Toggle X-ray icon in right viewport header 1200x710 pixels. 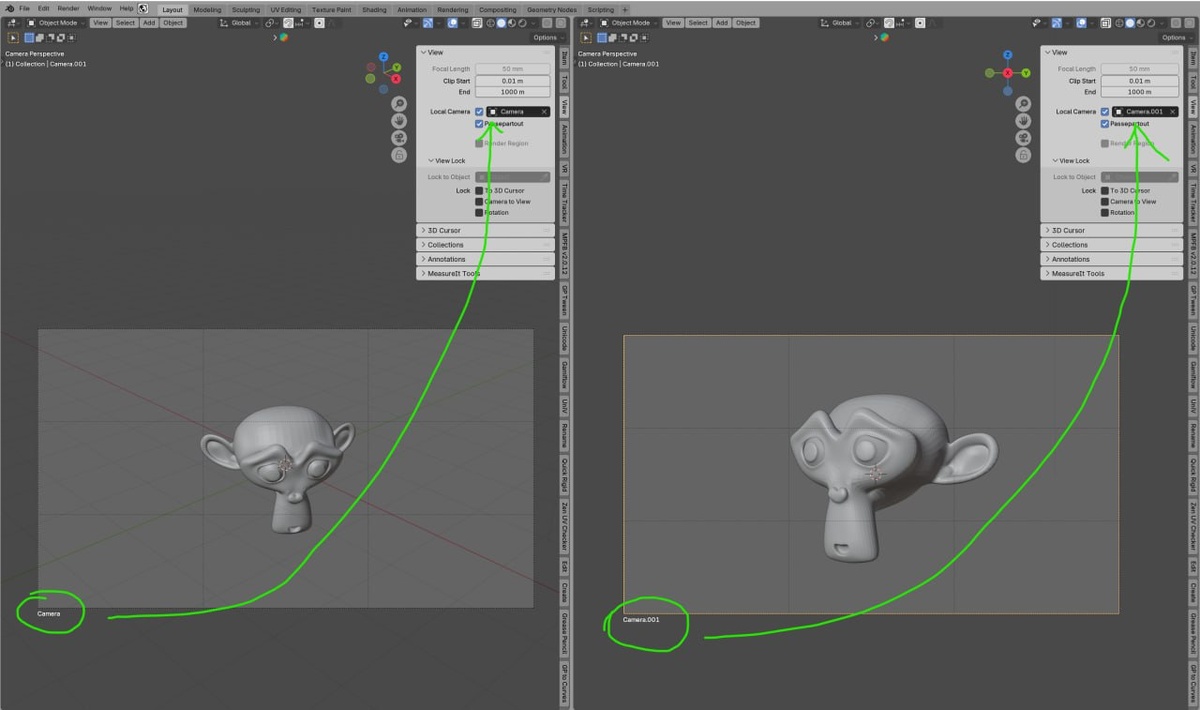pyautogui.click(x=1105, y=22)
